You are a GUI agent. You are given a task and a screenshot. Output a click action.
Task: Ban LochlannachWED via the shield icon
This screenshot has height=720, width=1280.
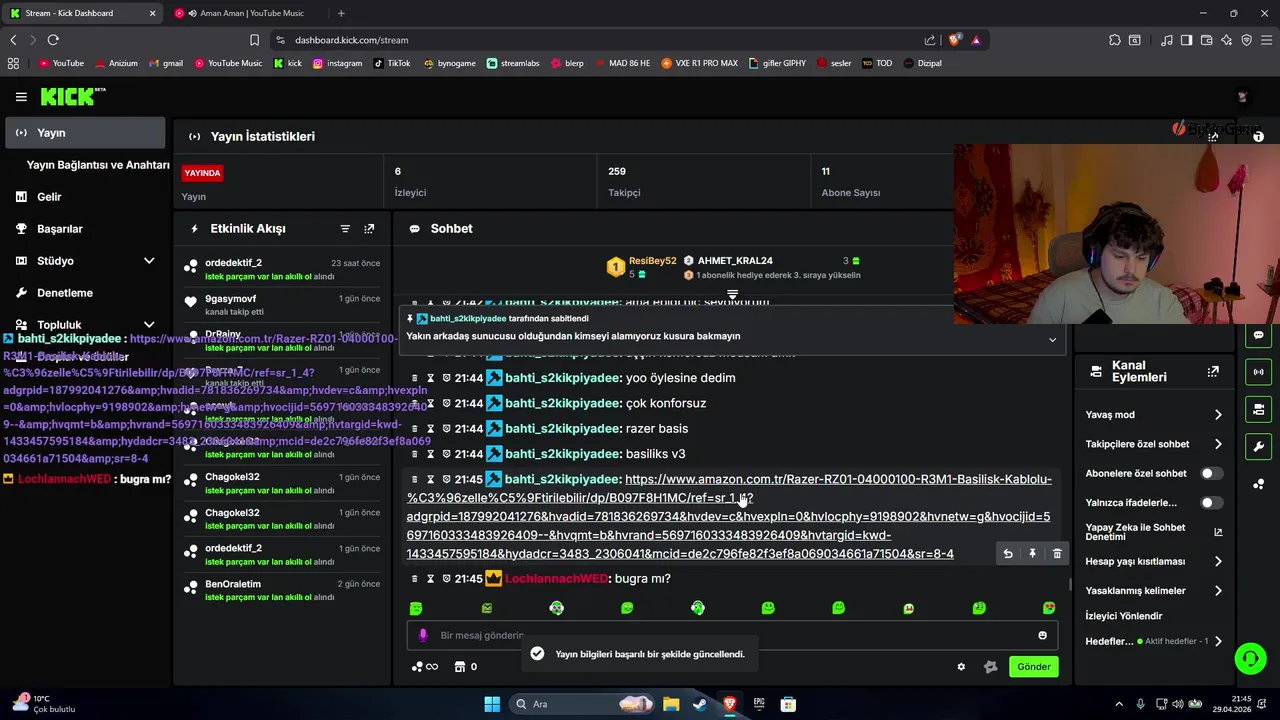447,579
